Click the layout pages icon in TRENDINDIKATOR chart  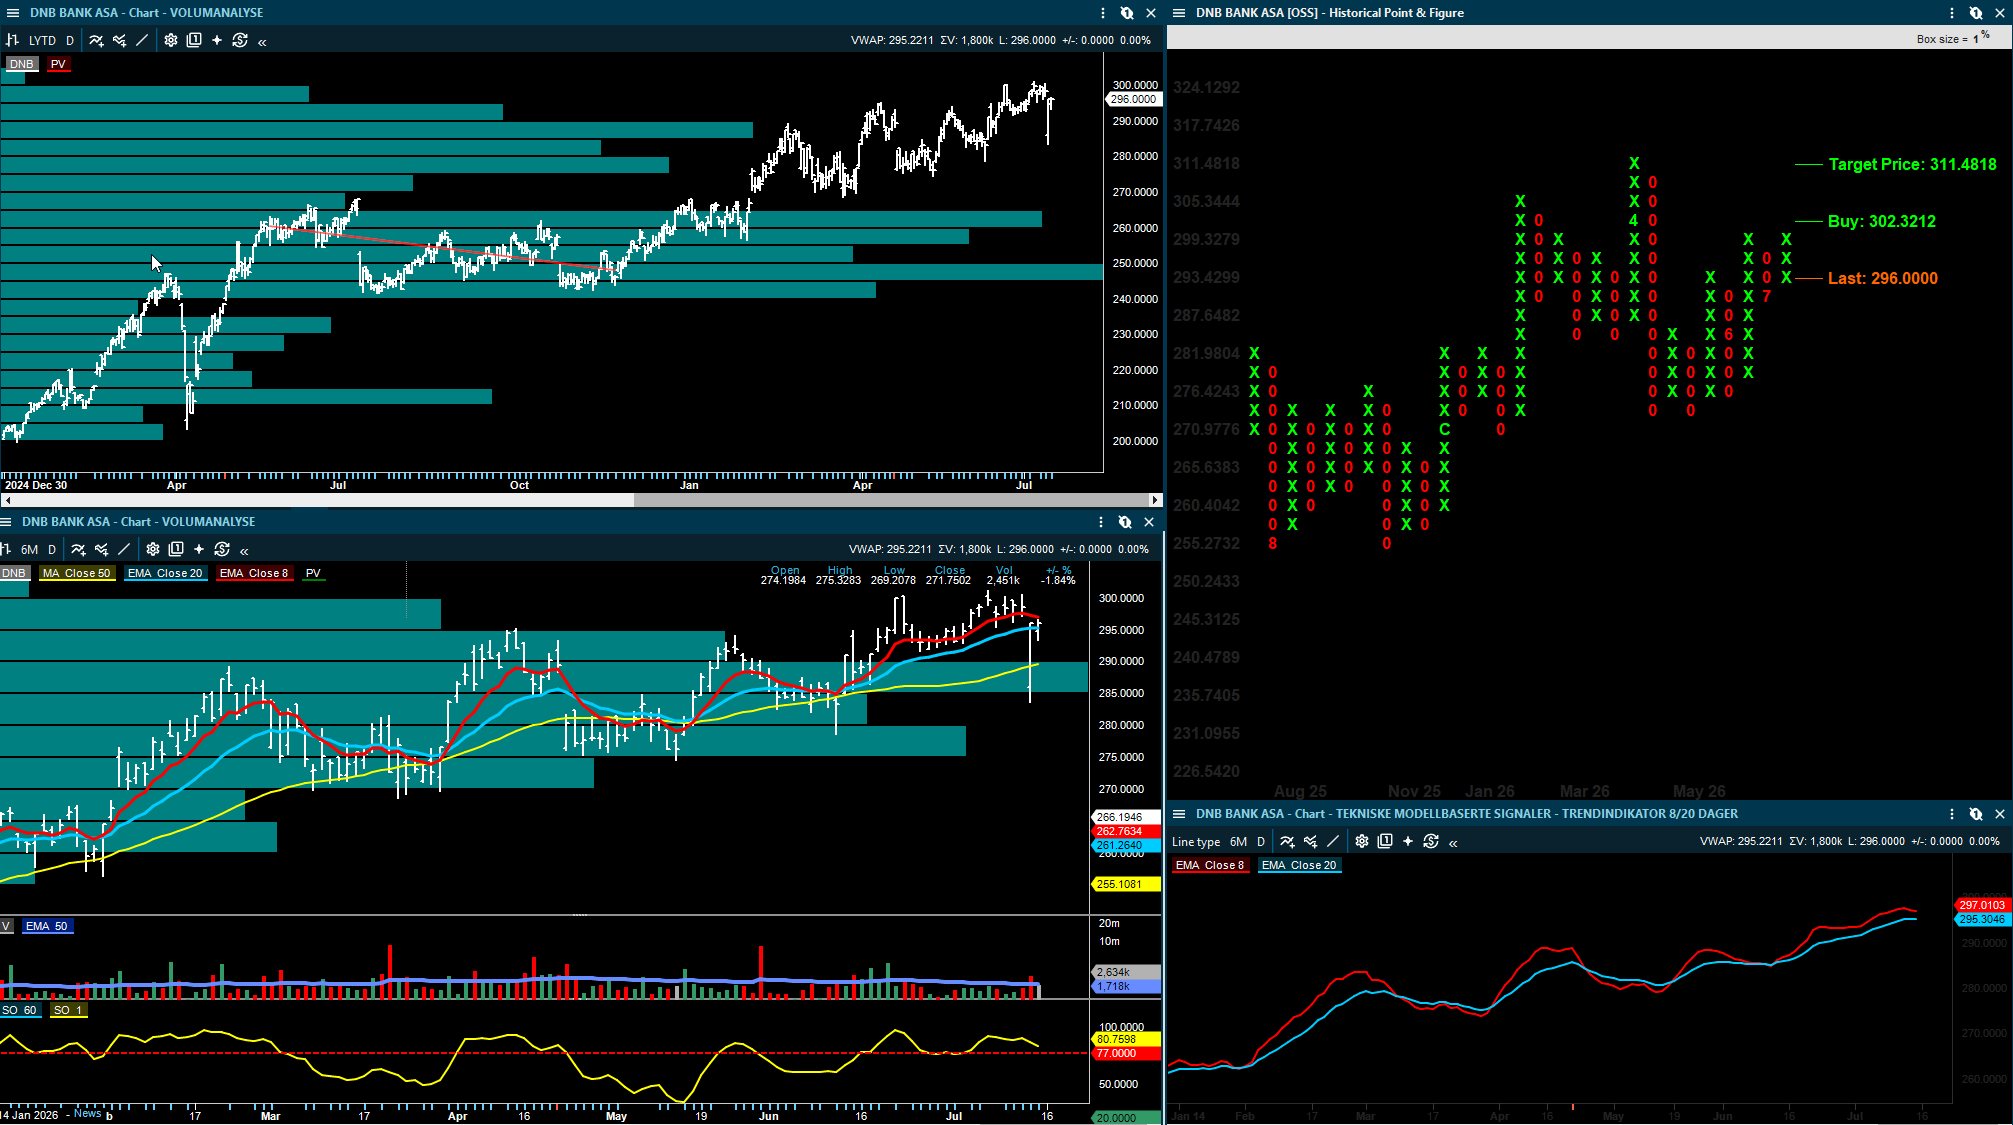coord(1385,841)
